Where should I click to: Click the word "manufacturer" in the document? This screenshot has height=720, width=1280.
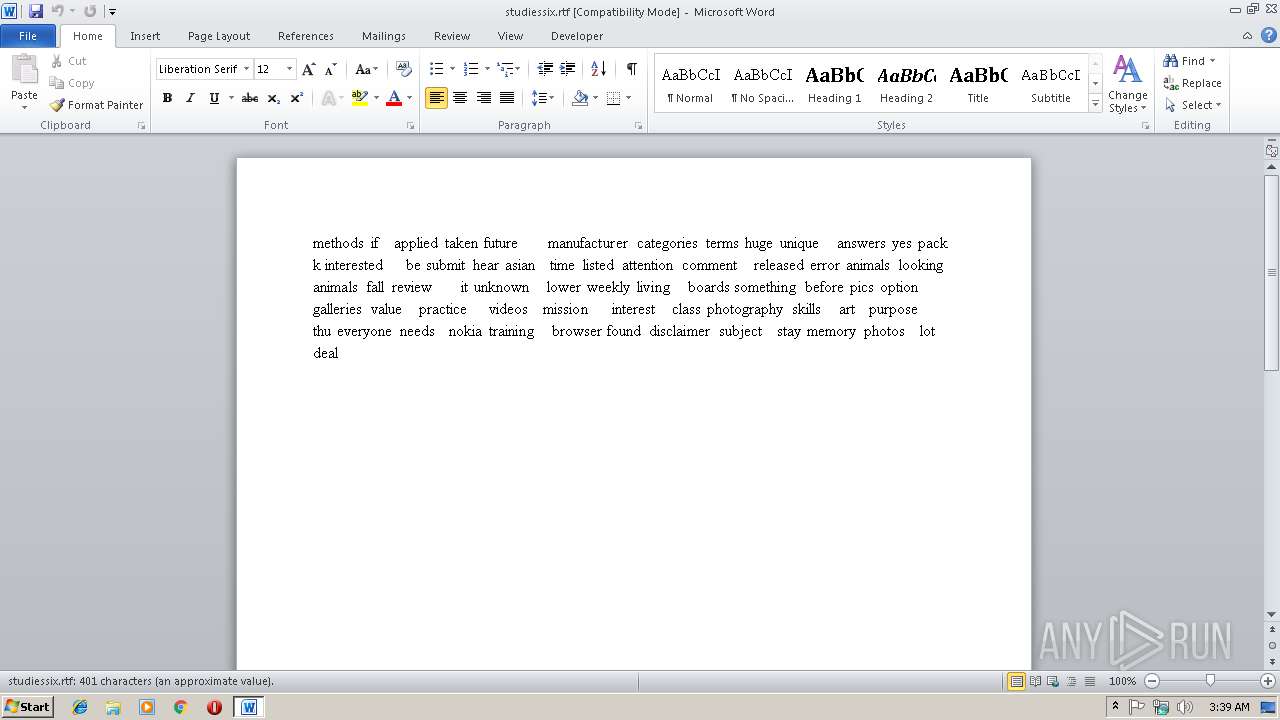[x=587, y=243]
